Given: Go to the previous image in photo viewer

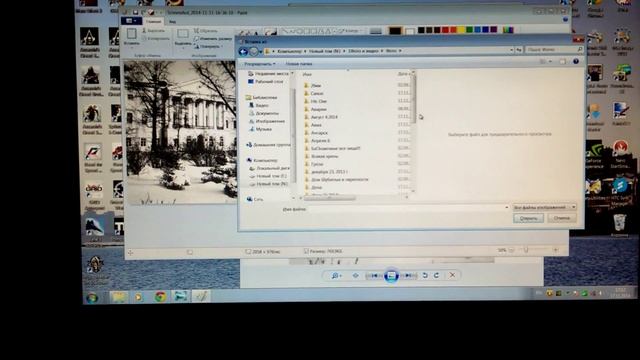Looking at the screenshot, I should 374,276.
